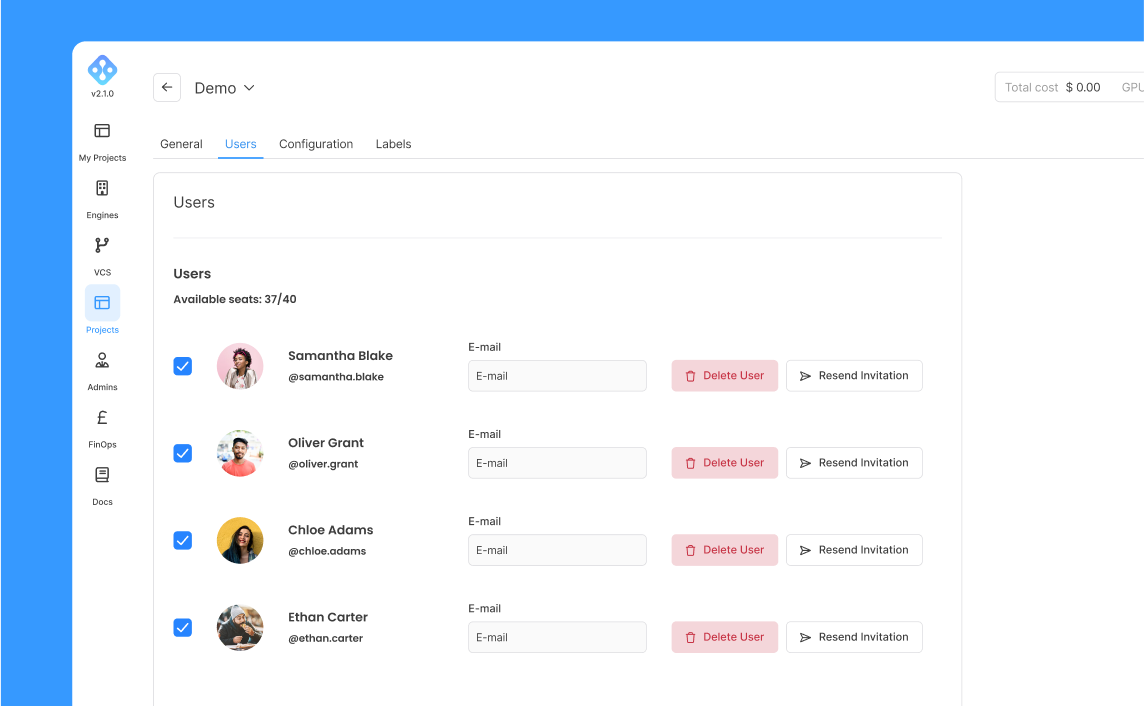
Task: Switch to the General tab
Action: click(181, 144)
